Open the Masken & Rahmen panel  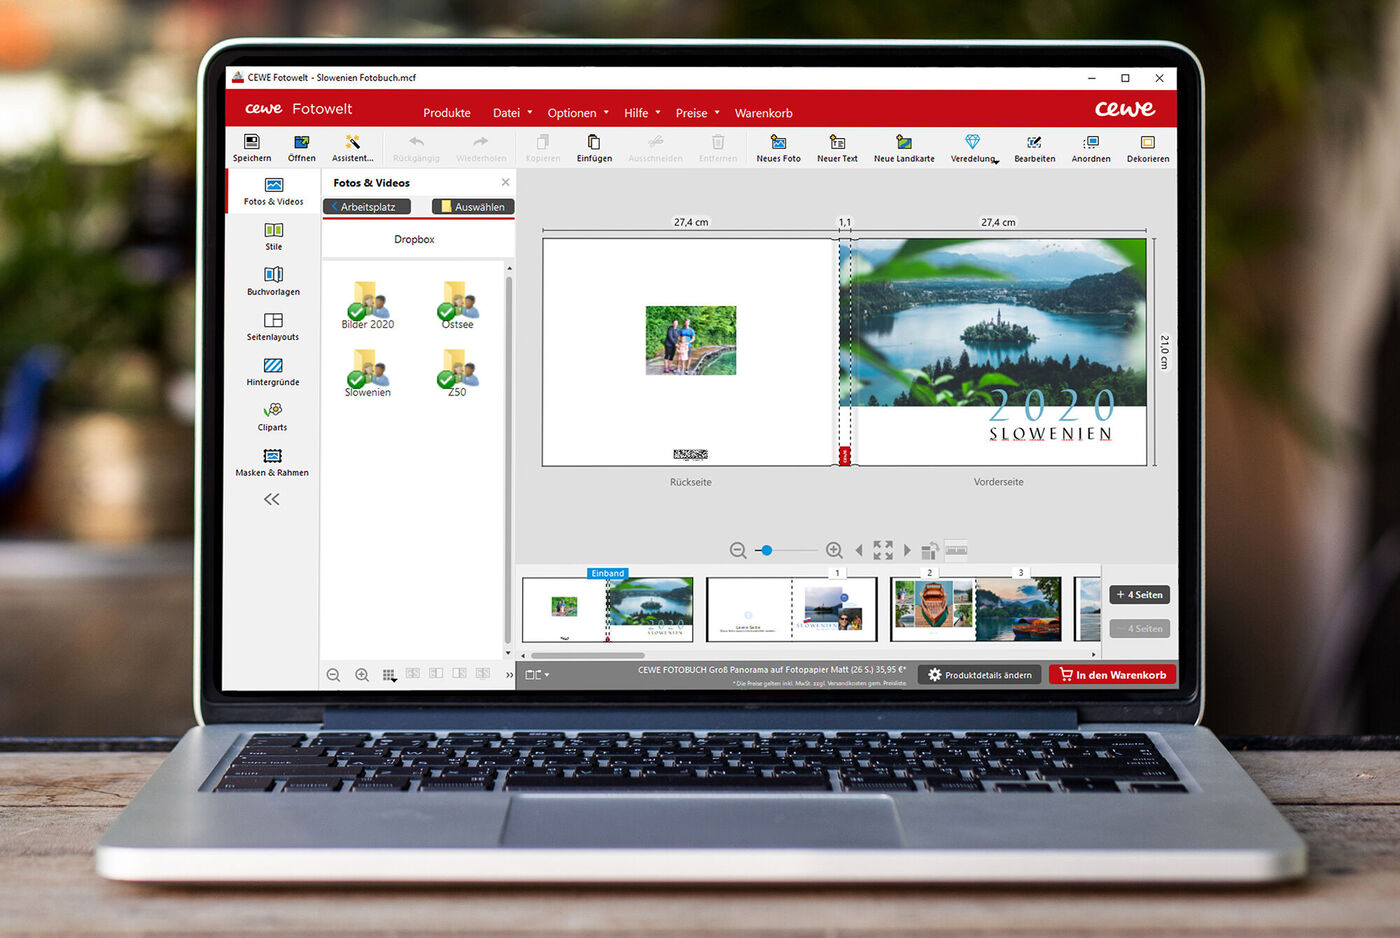272,462
